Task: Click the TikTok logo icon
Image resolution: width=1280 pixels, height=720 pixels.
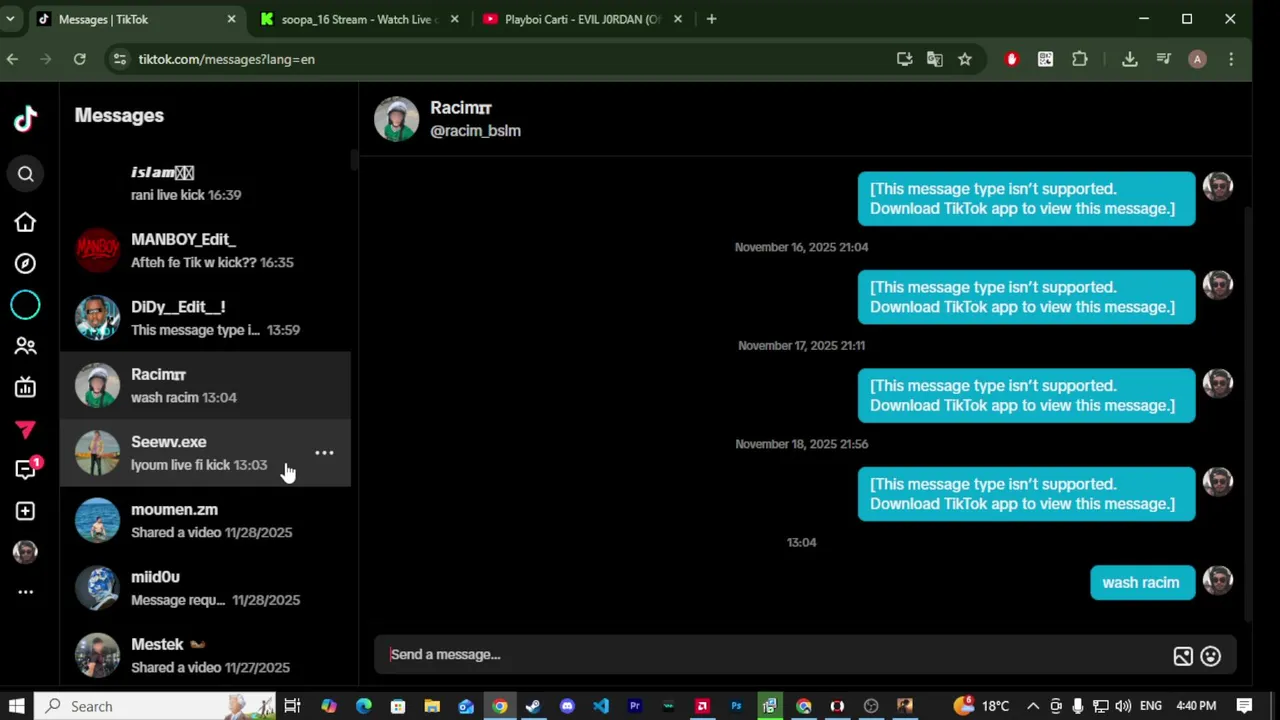Action: [25, 119]
